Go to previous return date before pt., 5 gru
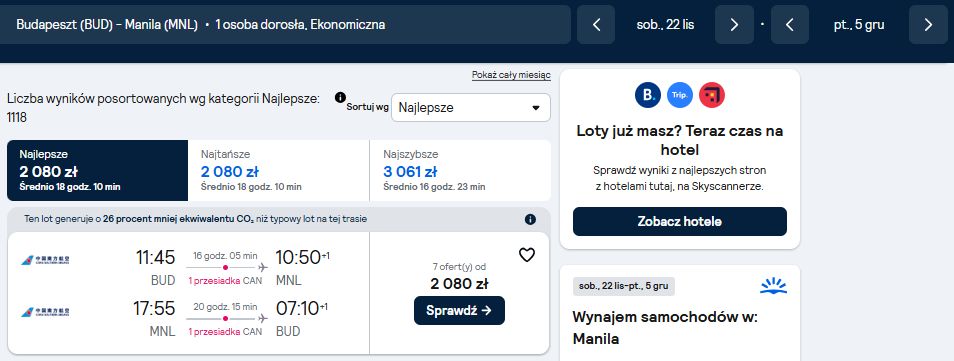 (790, 24)
